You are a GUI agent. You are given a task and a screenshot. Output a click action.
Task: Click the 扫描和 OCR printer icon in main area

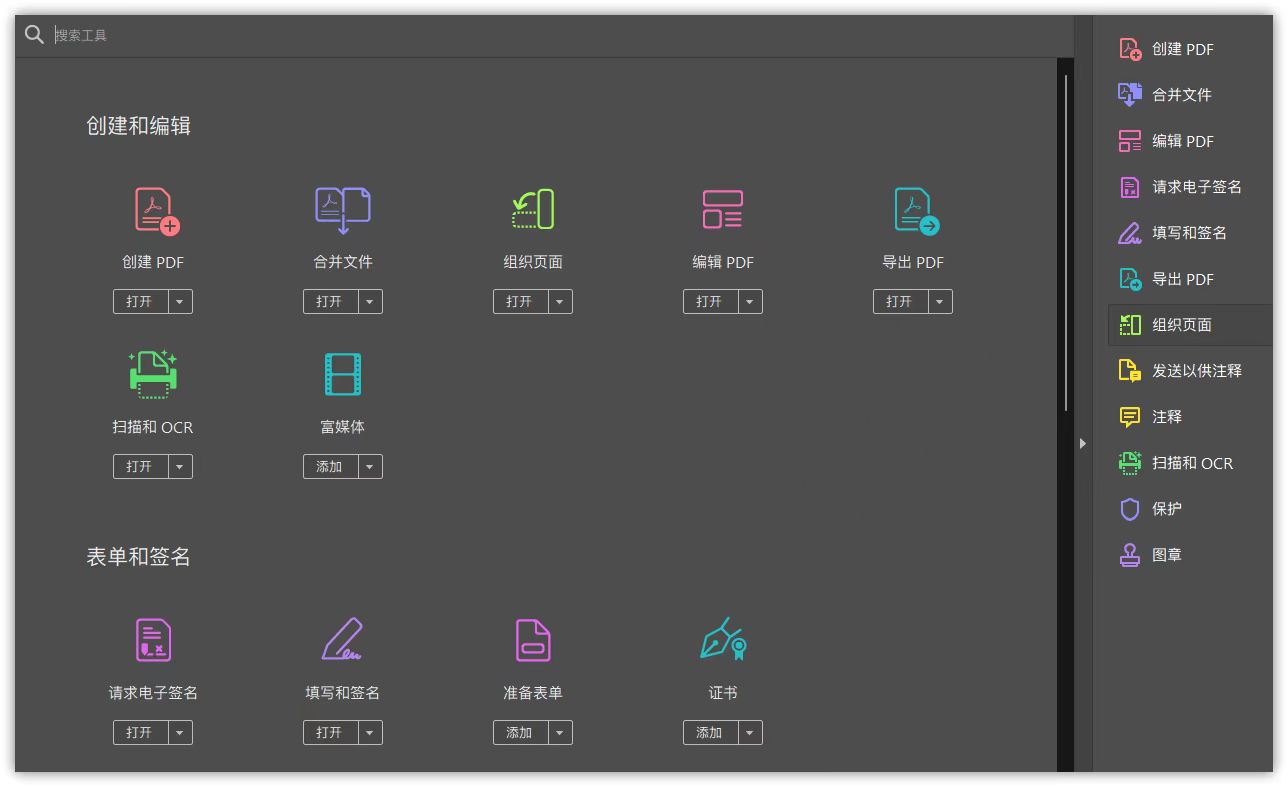pyautogui.click(x=153, y=375)
